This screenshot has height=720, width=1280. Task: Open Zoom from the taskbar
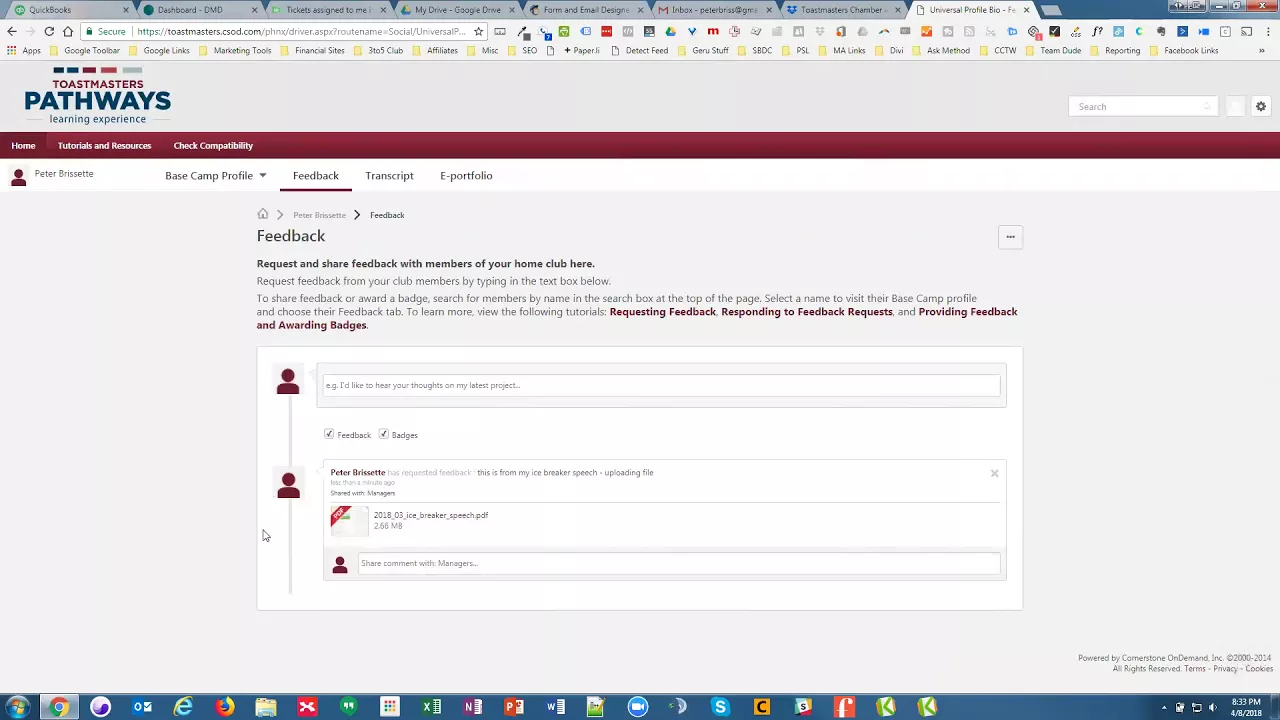tap(637, 707)
